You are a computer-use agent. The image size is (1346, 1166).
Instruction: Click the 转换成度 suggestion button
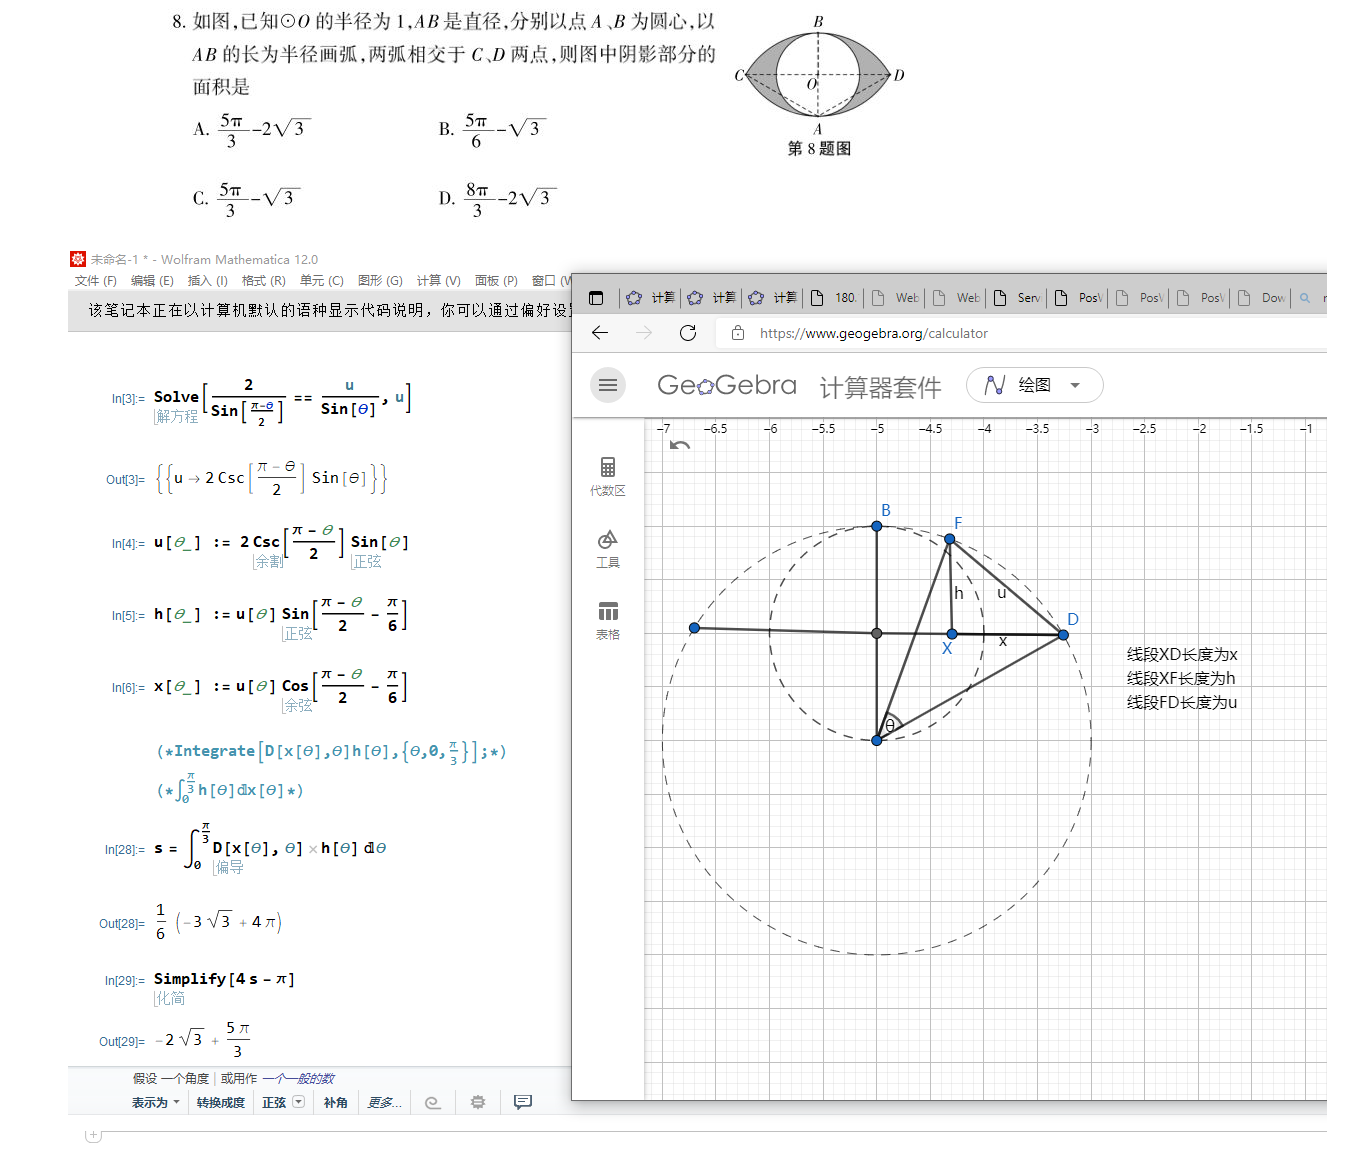[220, 1101]
